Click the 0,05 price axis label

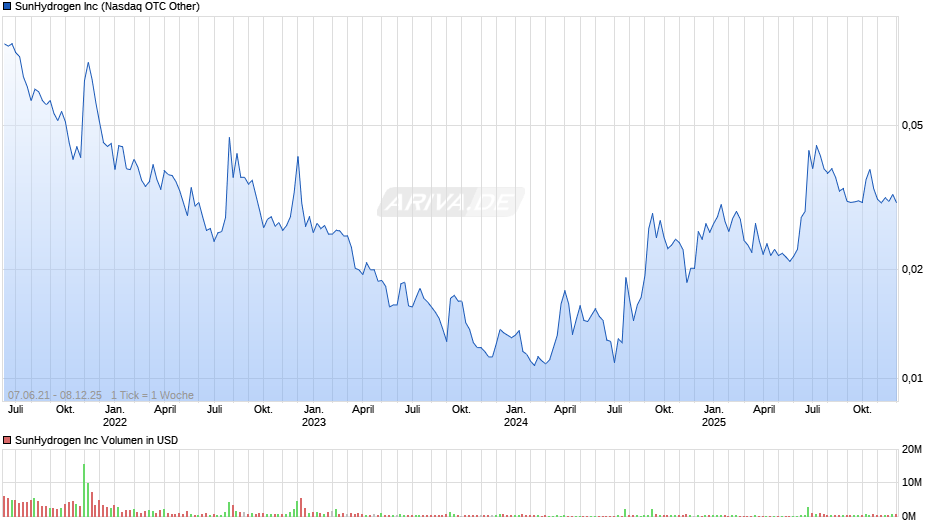tap(912, 125)
